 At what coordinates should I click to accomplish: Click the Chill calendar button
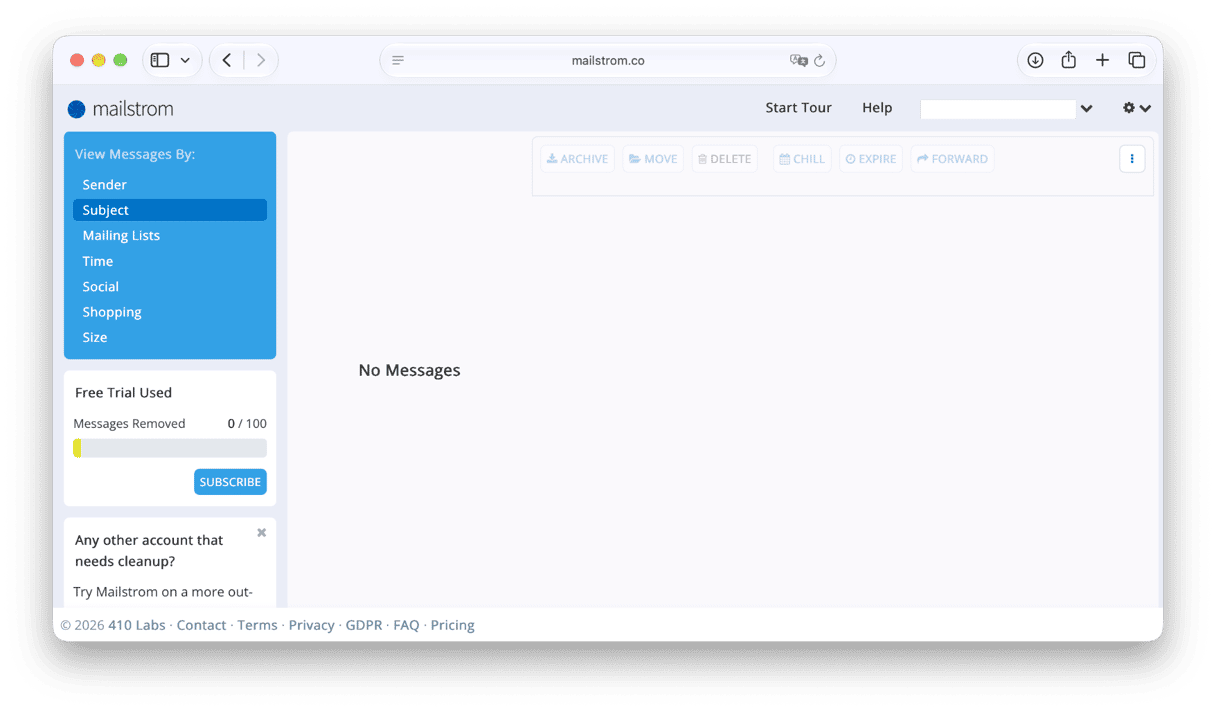pos(802,159)
